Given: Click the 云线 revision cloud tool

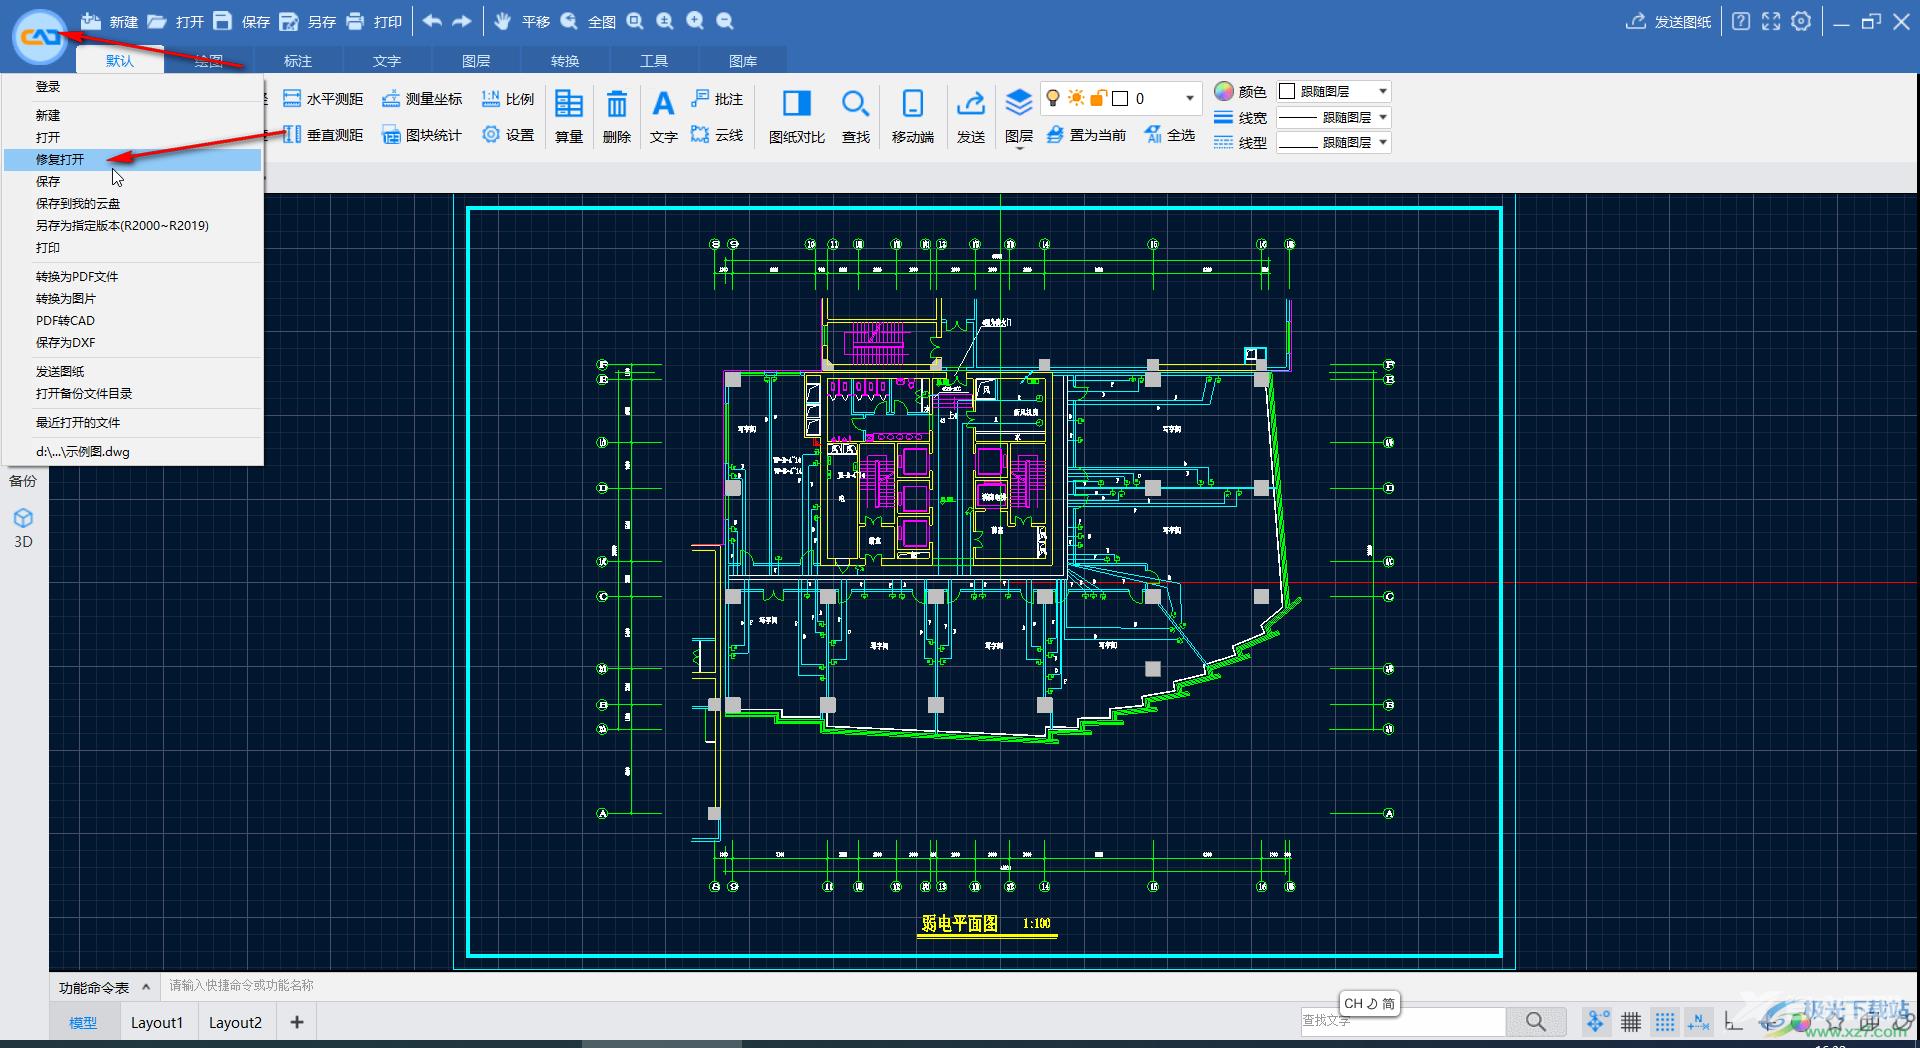Looking at the screenshot, I should coord(717,135).
